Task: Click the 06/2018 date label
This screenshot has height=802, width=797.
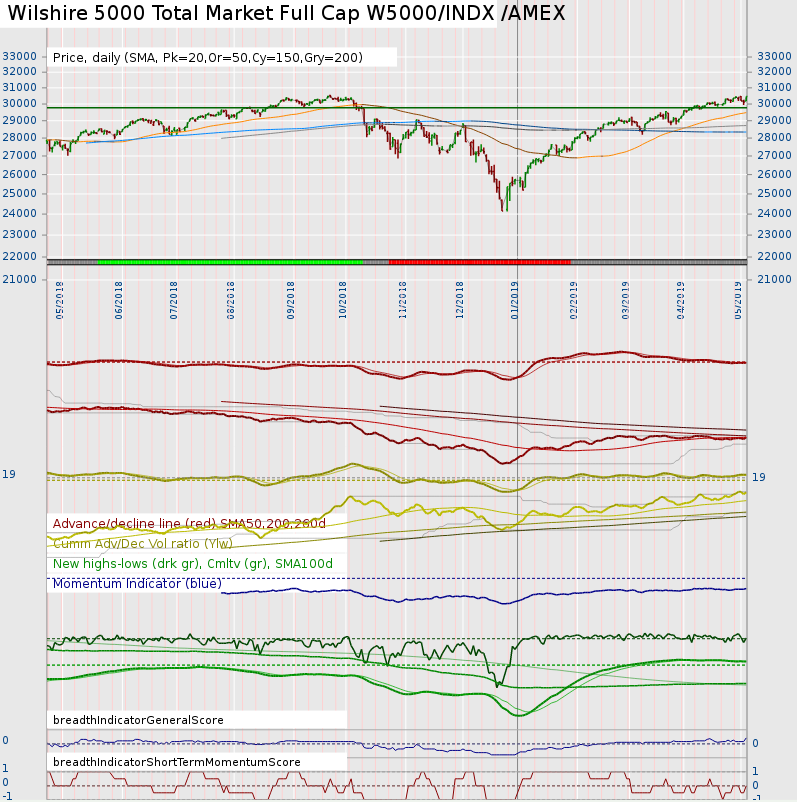Action: pos(119,300)
